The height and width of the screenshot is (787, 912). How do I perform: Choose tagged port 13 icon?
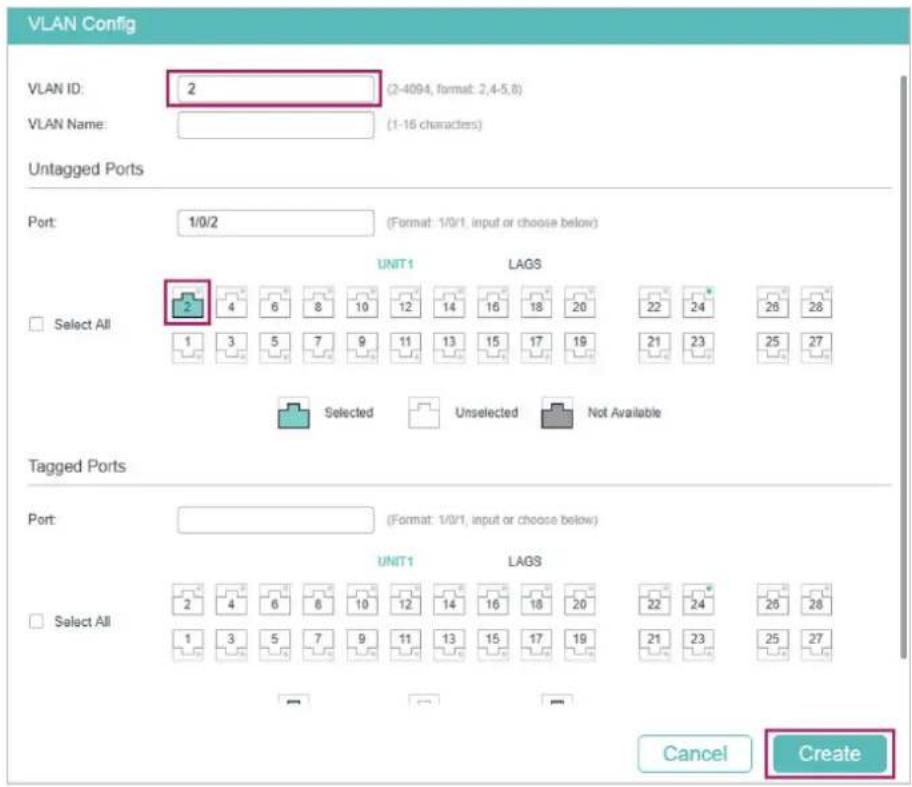coord(449,645)
